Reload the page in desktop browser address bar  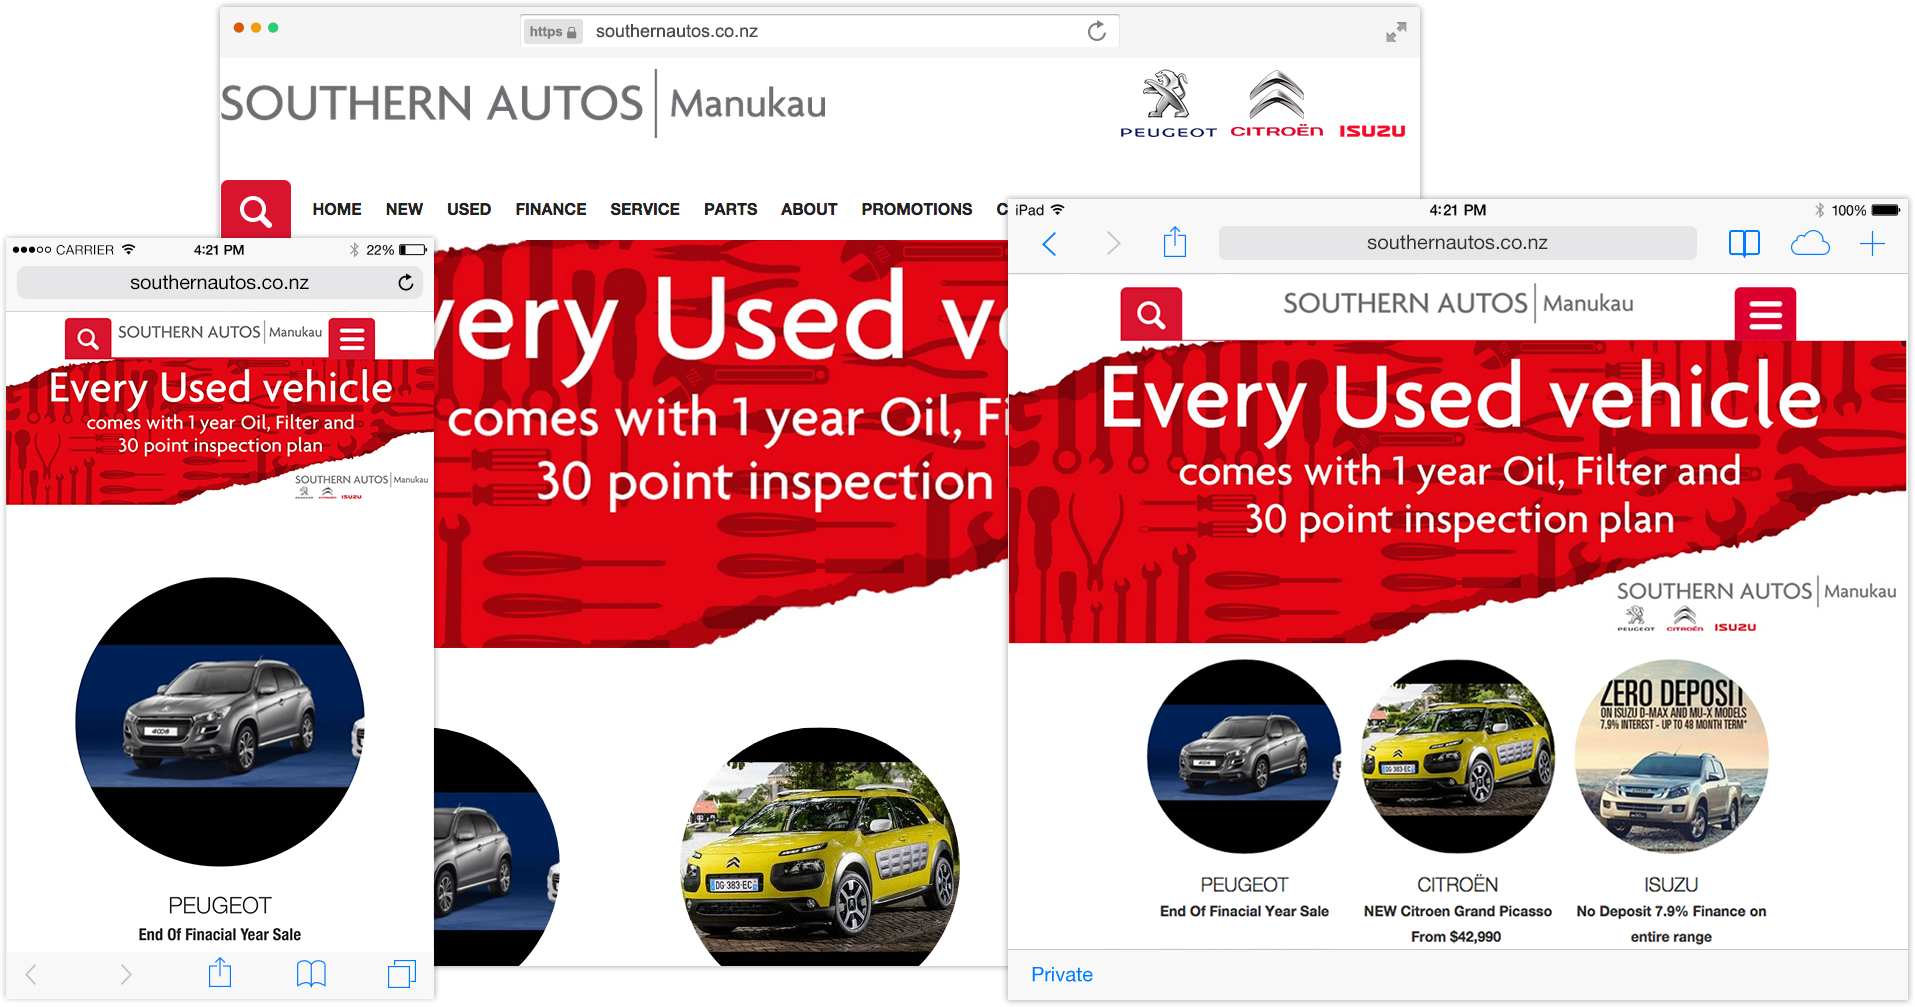coord(1097,31)
